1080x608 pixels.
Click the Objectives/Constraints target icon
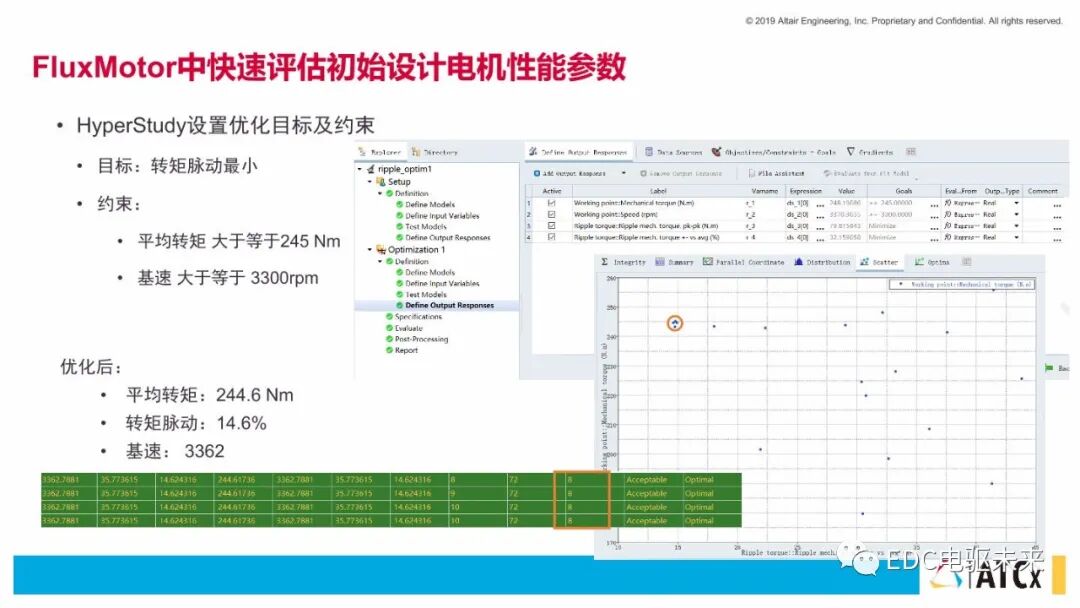716,151
